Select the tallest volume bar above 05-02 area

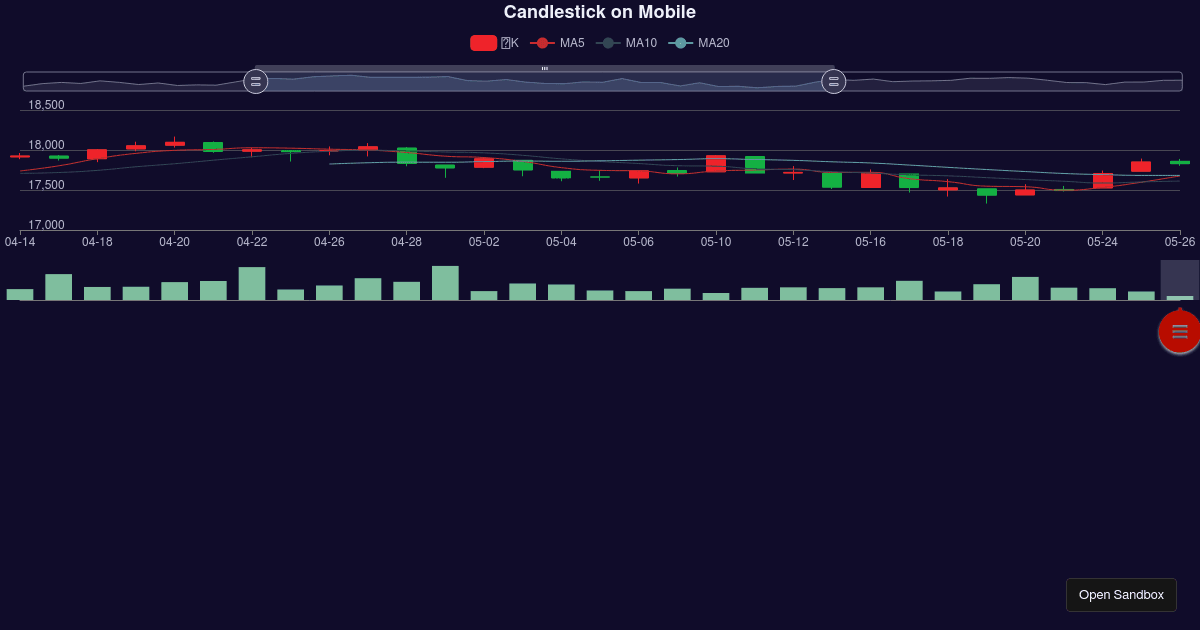(x=445, y=283)
